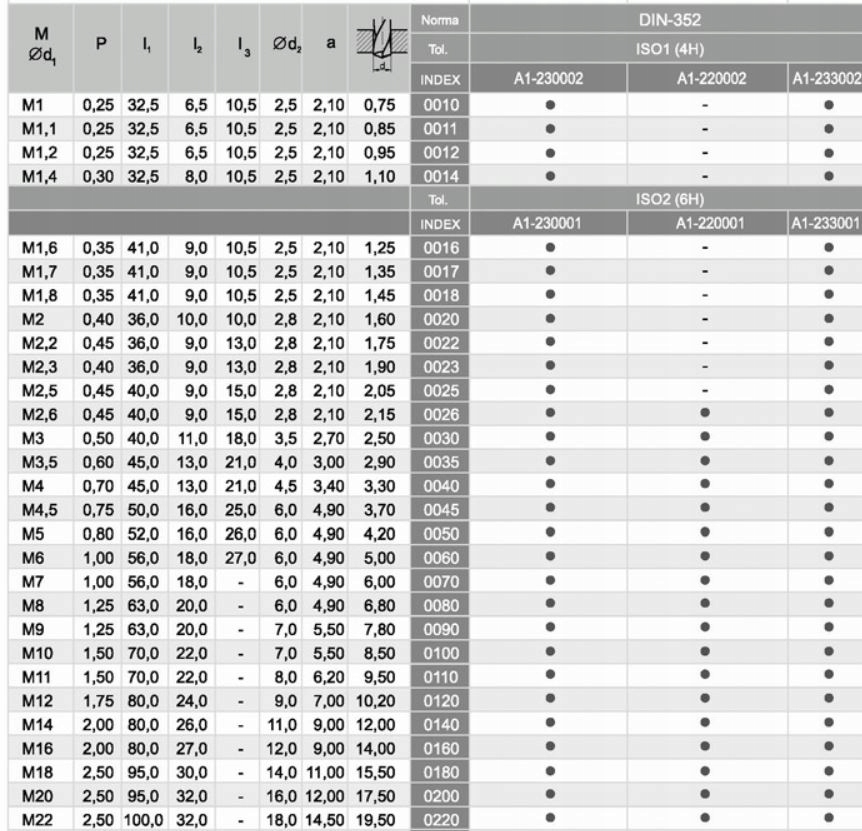Click drill diameter value 10,20 in M12 row
The width and height of the screenshot is (862, 831).
375,701
